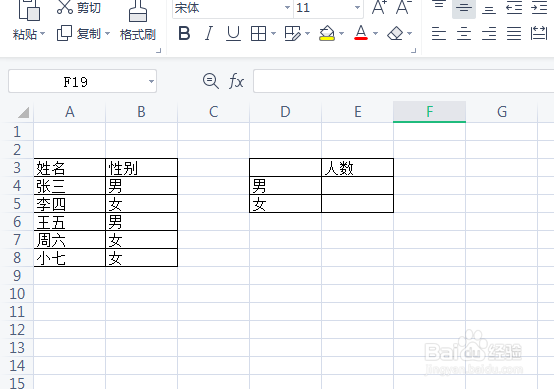Select row 12 header
Viewport: 554px width, 389px height.
[x=17, y=330]
